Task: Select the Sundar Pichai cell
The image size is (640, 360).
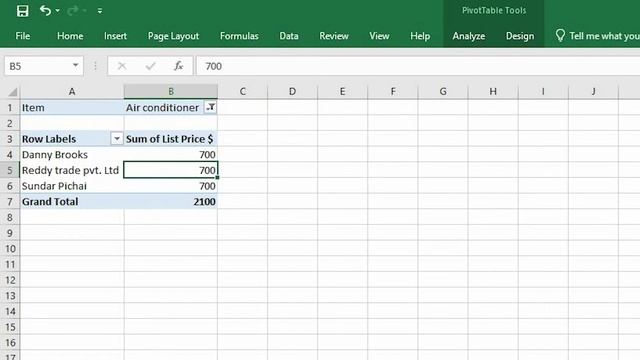Action: pyautogui.click(x=72, y=186)
